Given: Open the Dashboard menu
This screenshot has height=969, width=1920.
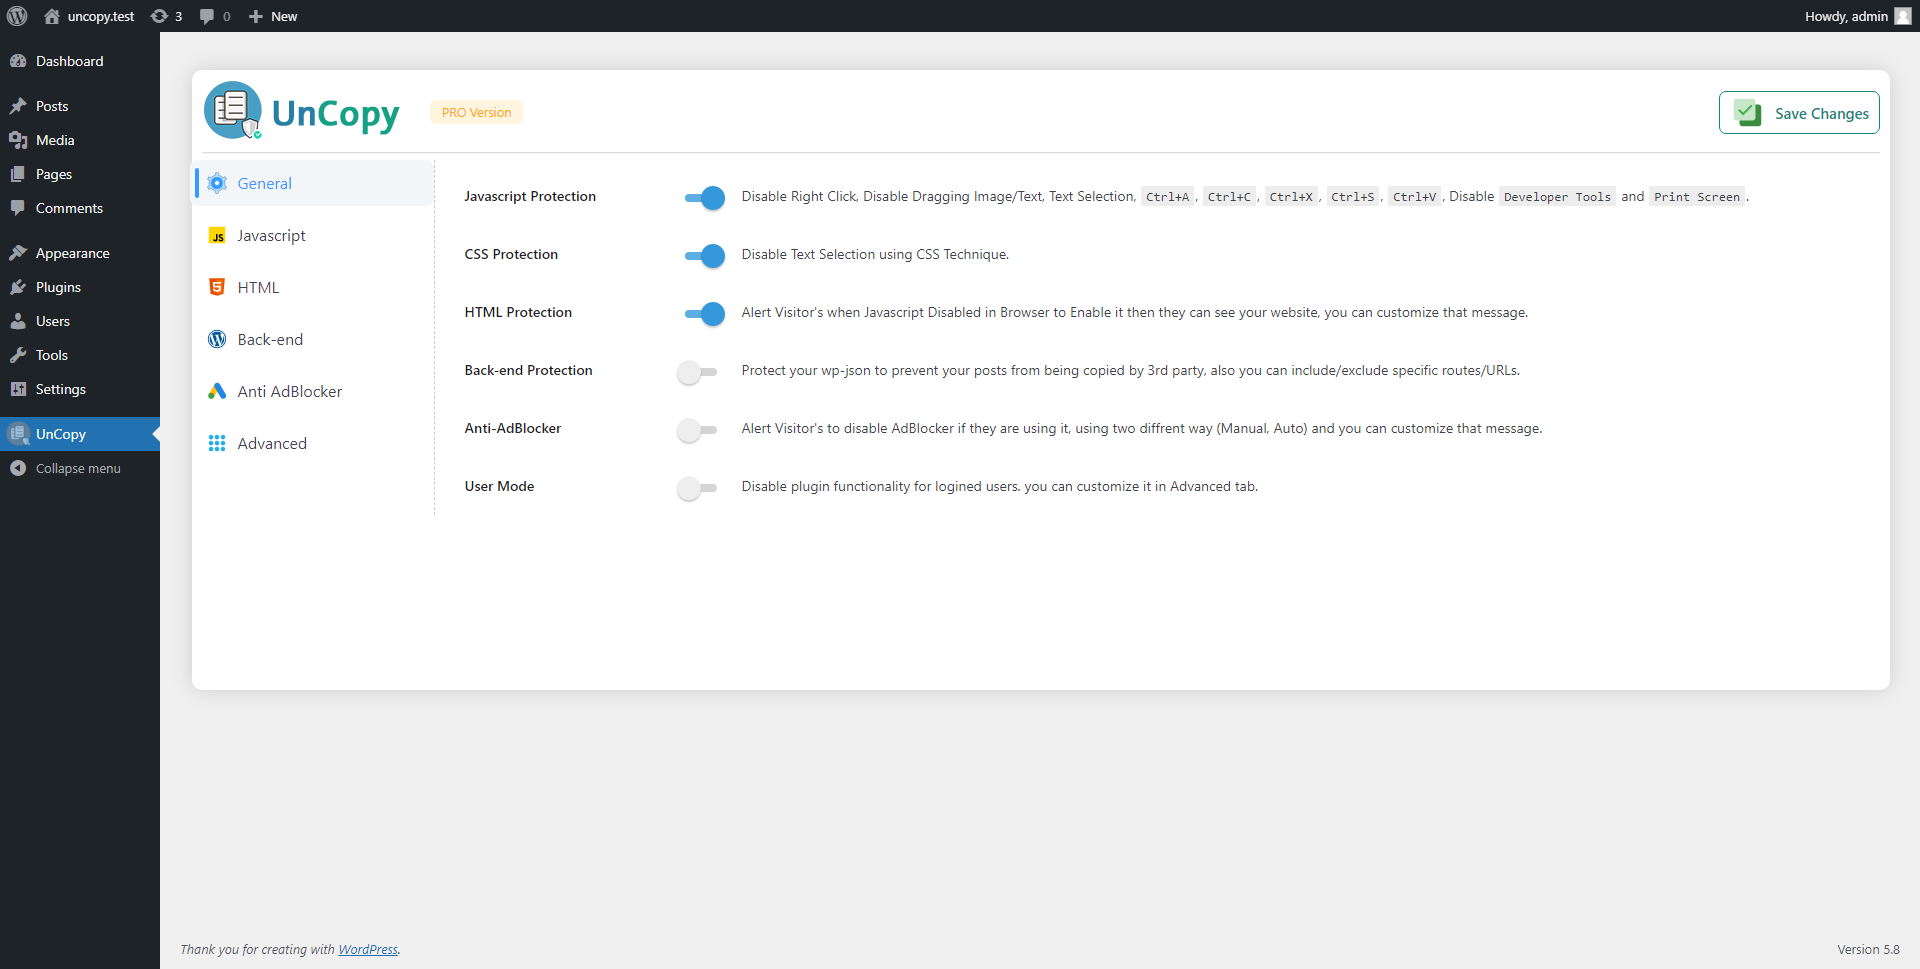Looking at the screenshot, I should click(x=80, y=61).
